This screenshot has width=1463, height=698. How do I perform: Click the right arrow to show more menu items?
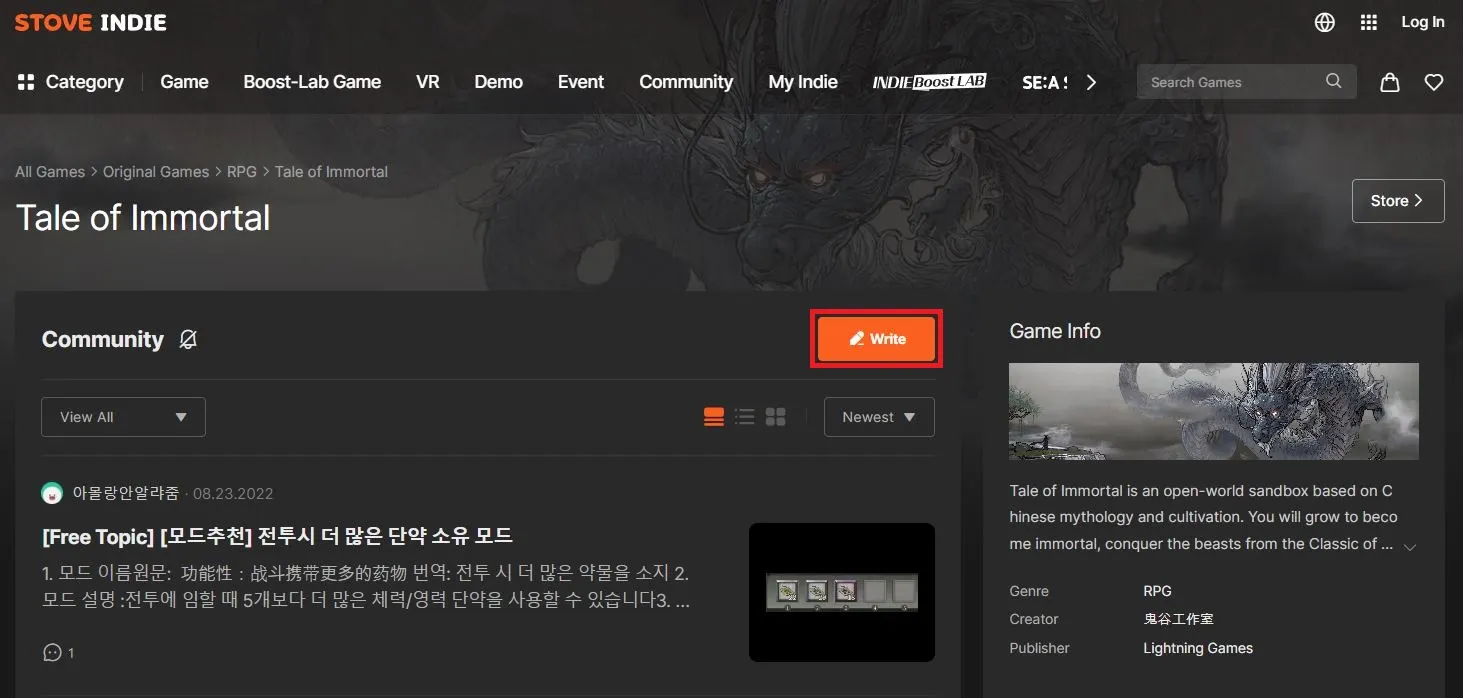coord(1091,82)
